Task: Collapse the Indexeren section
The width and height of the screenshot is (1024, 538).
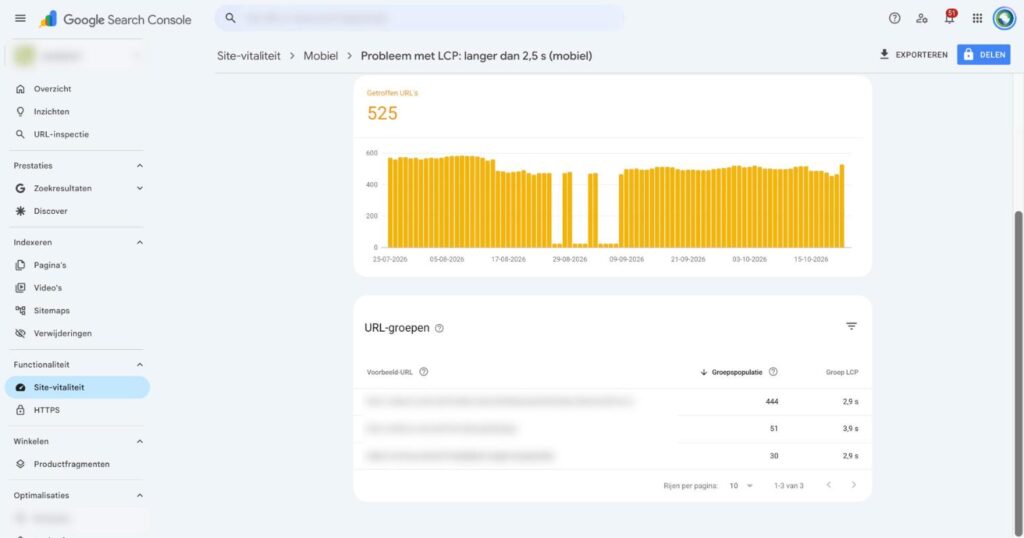Action: [139, 242]
